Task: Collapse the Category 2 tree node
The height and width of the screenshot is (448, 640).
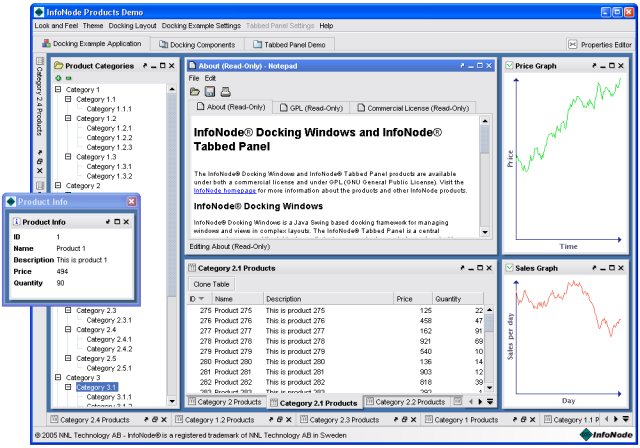Action: click(58, 185)
